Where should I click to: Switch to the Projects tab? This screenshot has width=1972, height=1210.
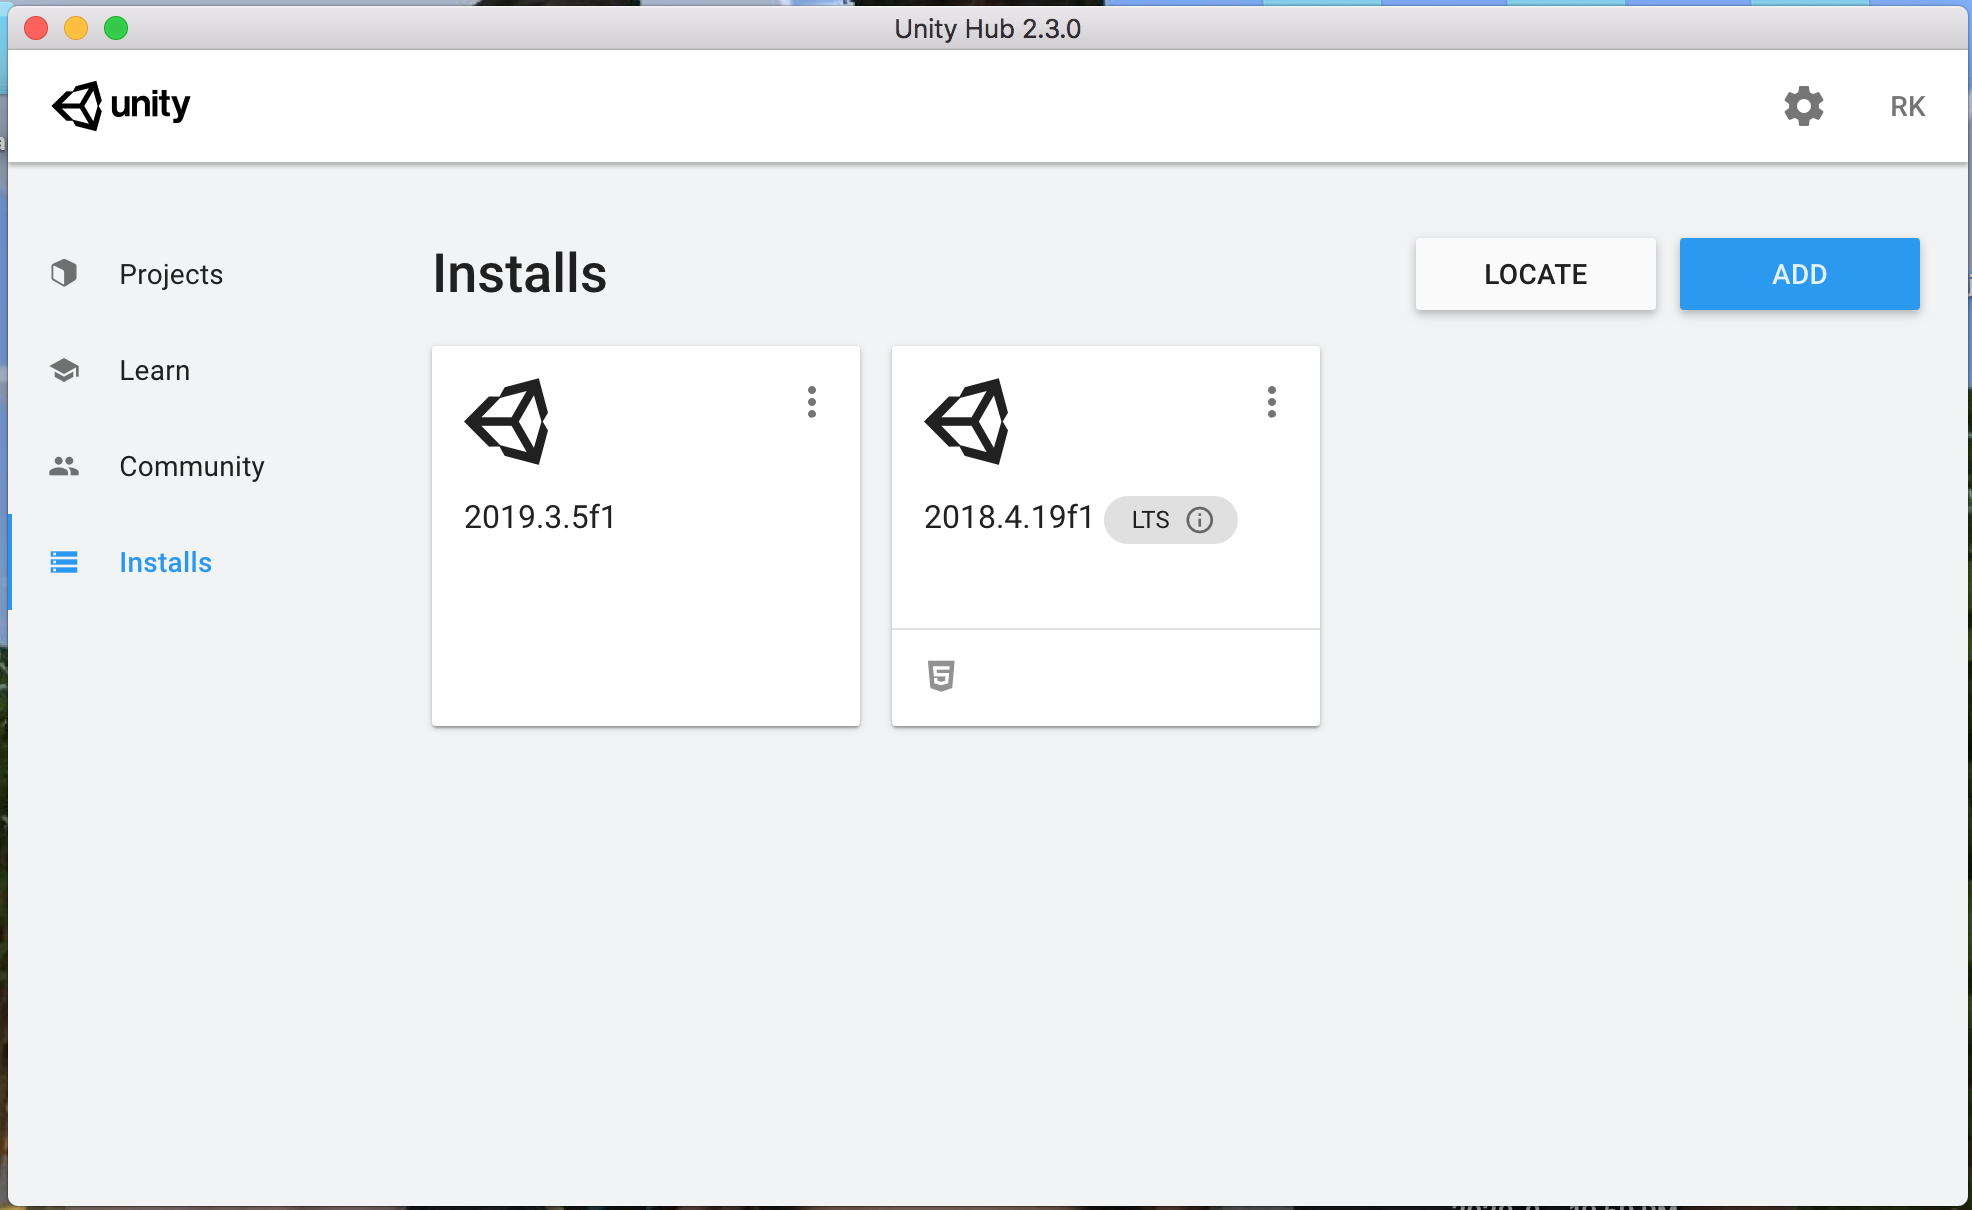tap(171, 274)
